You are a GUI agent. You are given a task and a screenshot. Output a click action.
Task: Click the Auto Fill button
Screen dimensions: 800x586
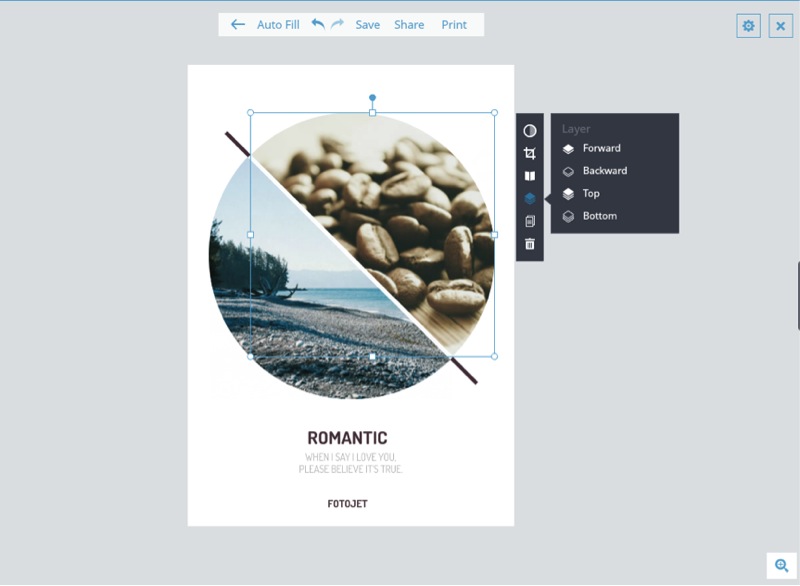[278, 25]
